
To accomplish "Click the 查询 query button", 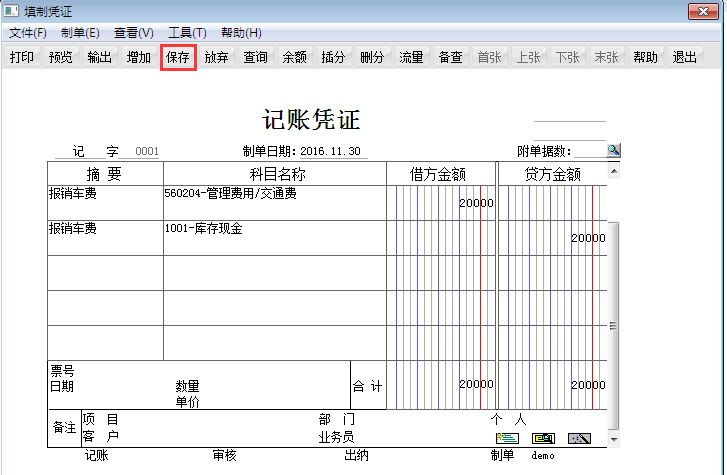I will (x=256, y=57).
